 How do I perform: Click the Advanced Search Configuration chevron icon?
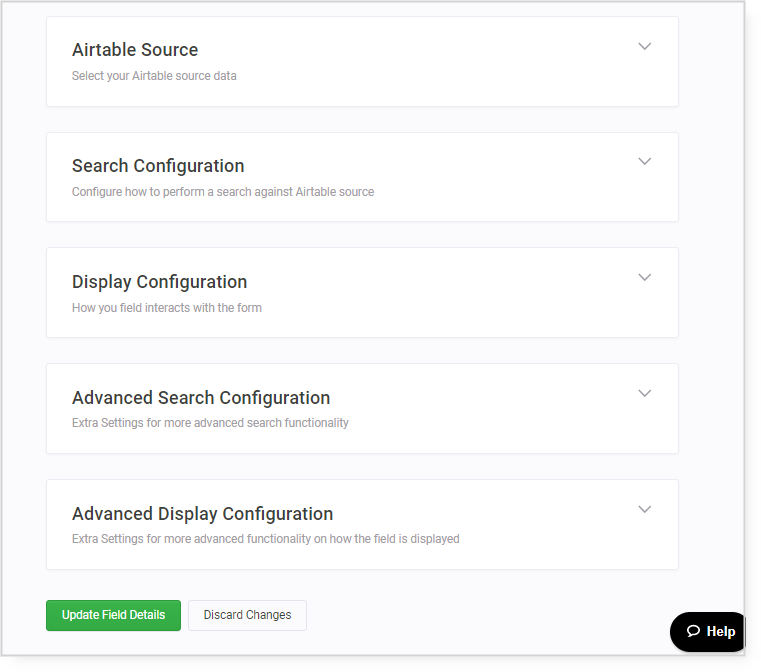[645, 394]
